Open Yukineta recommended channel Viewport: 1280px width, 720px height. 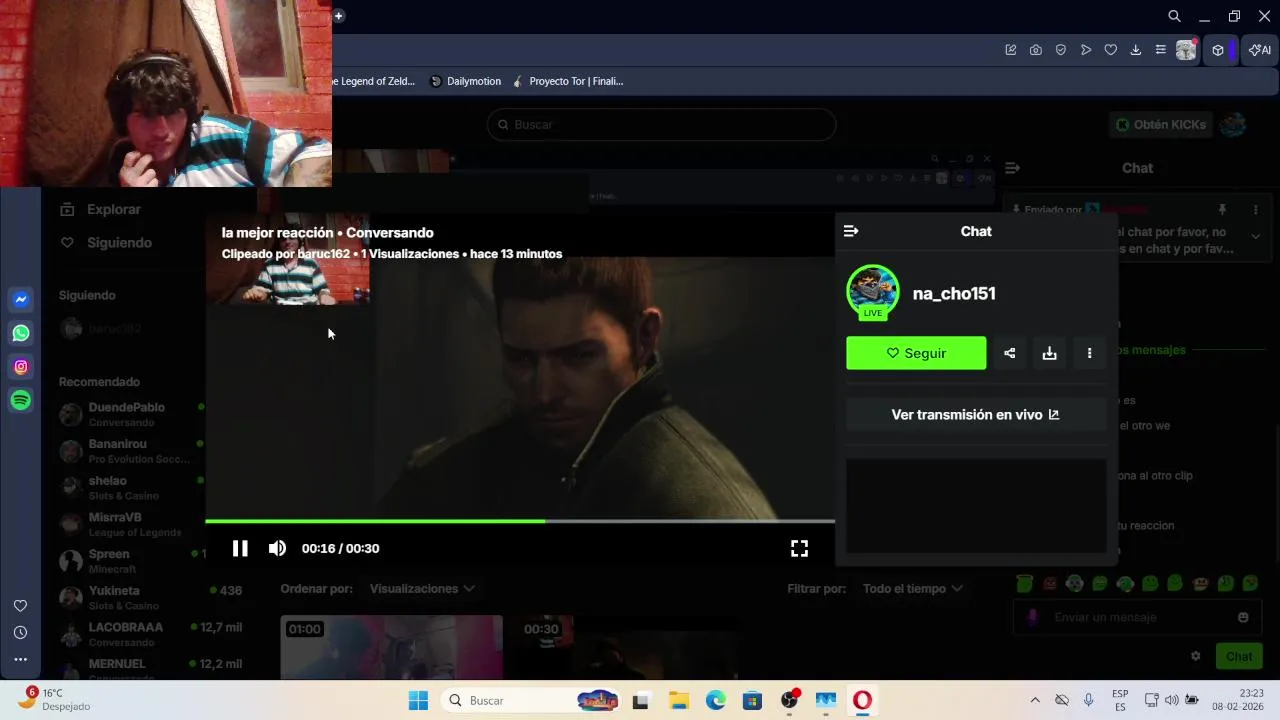(150, 597)
